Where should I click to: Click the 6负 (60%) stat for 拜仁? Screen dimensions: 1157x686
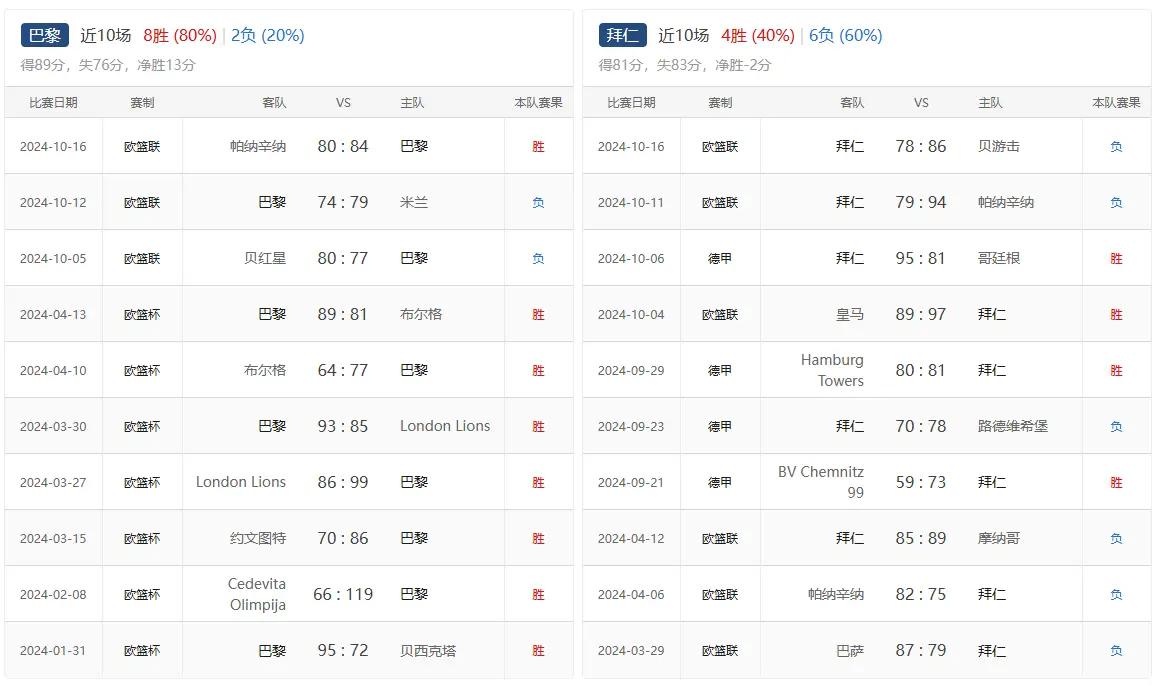pyautogui.click(x=846, y=35)
